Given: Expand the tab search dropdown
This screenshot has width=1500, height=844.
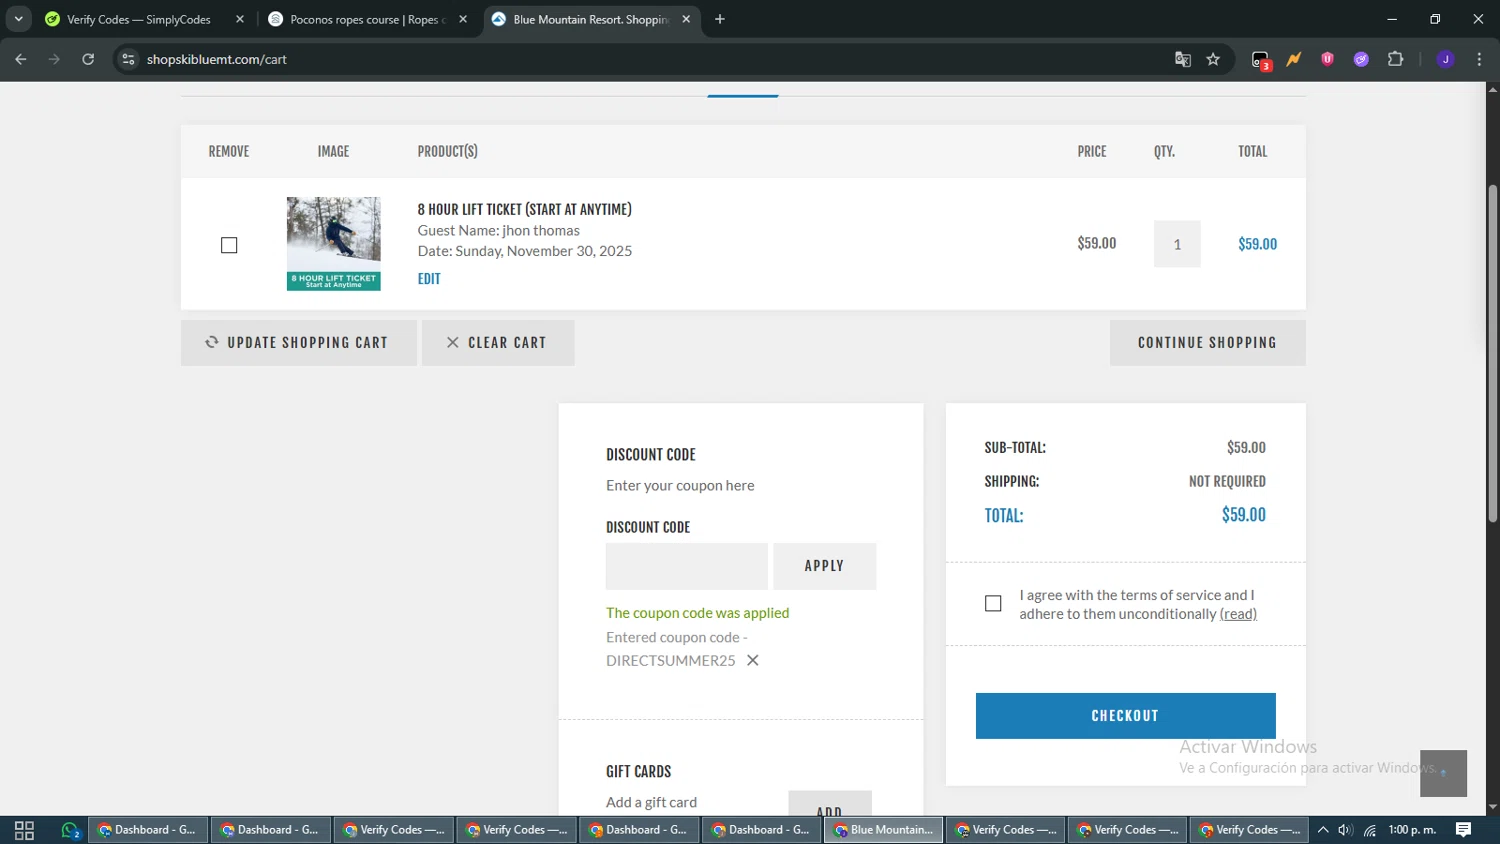Looking at the screenshot, I should (18, 19).
